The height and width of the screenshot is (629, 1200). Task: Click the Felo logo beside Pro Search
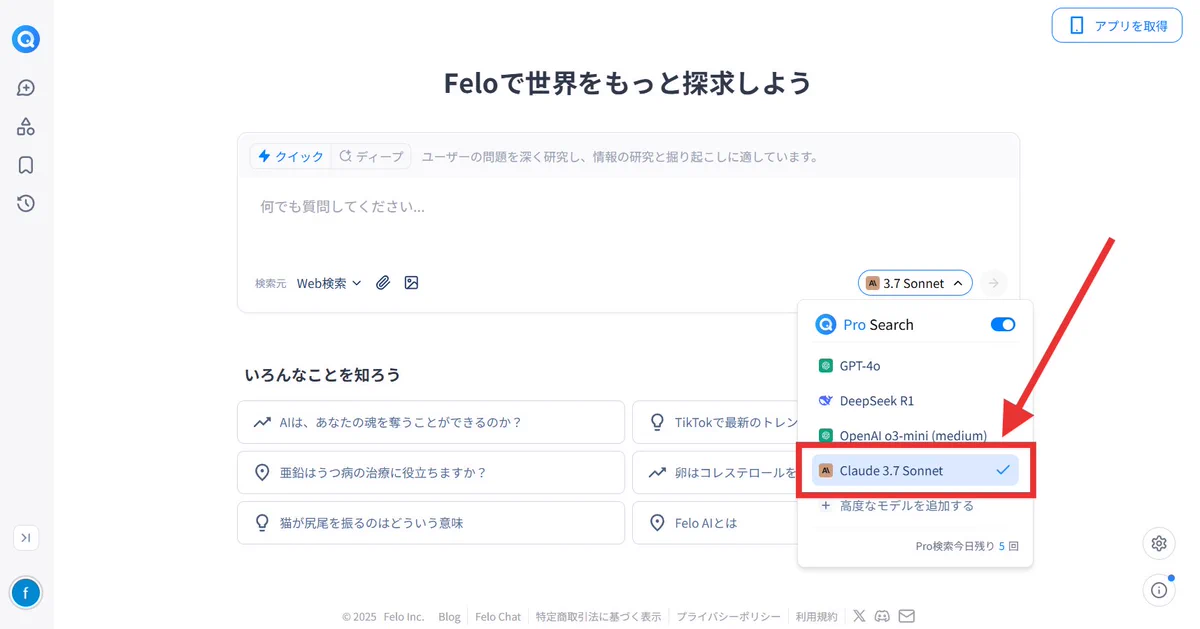click(826, 324)
